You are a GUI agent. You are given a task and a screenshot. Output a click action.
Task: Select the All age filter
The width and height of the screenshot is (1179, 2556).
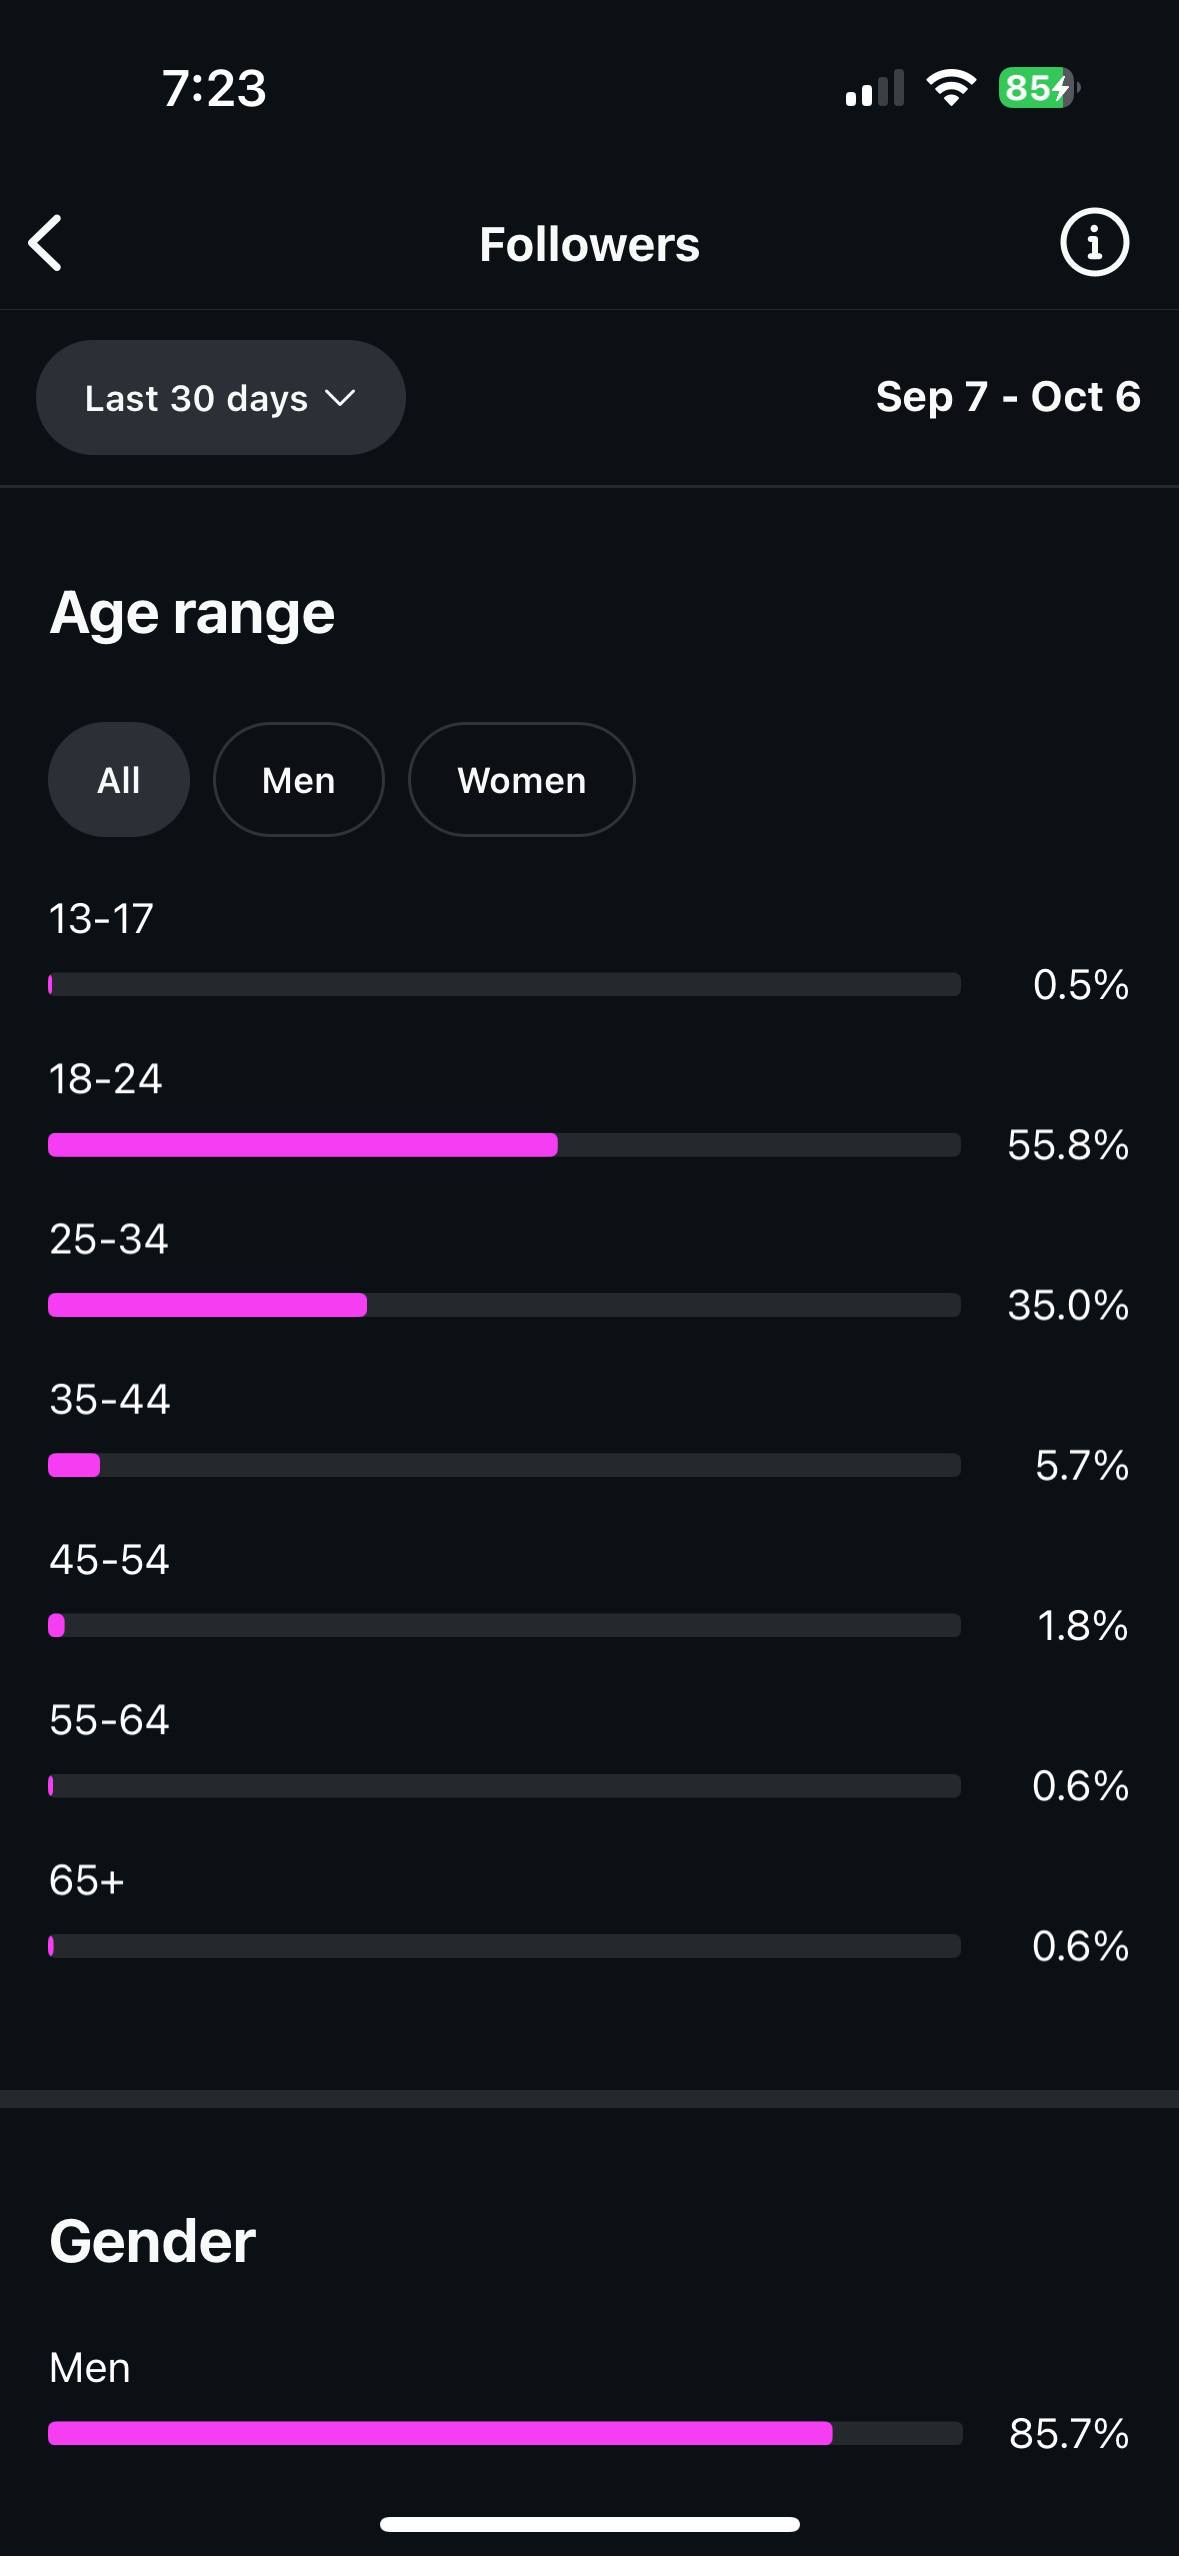[x=119, y=780]
